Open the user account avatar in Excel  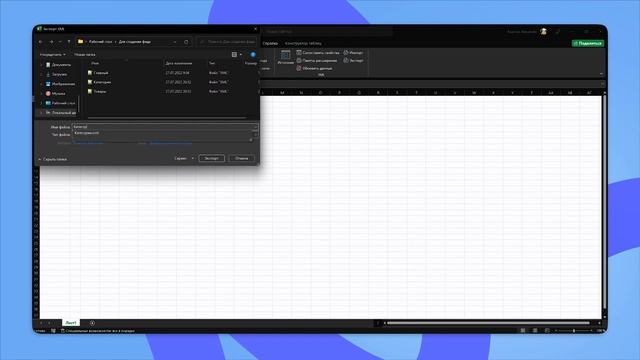click(x=544, y=31)
